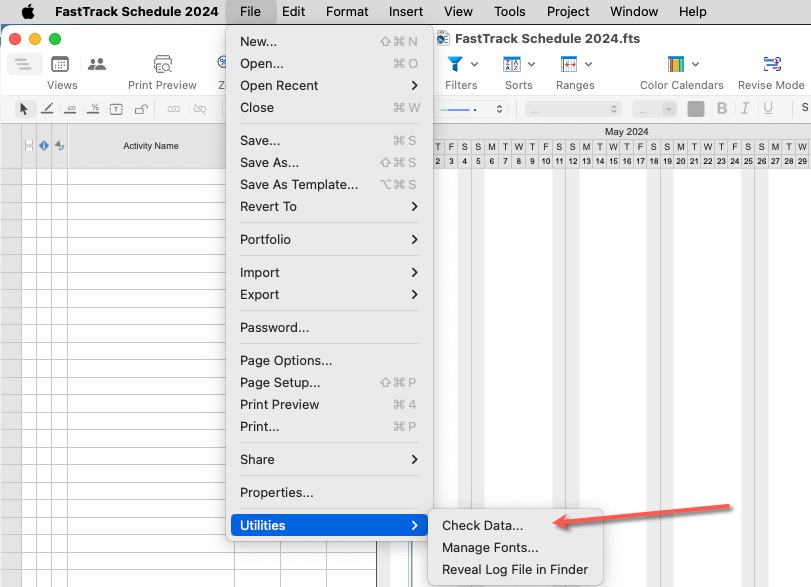Click the Revise Mode icon

[771, 65]
